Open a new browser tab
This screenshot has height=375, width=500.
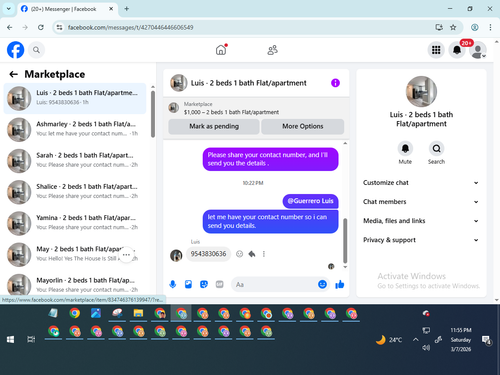click(x=127, y=9)
